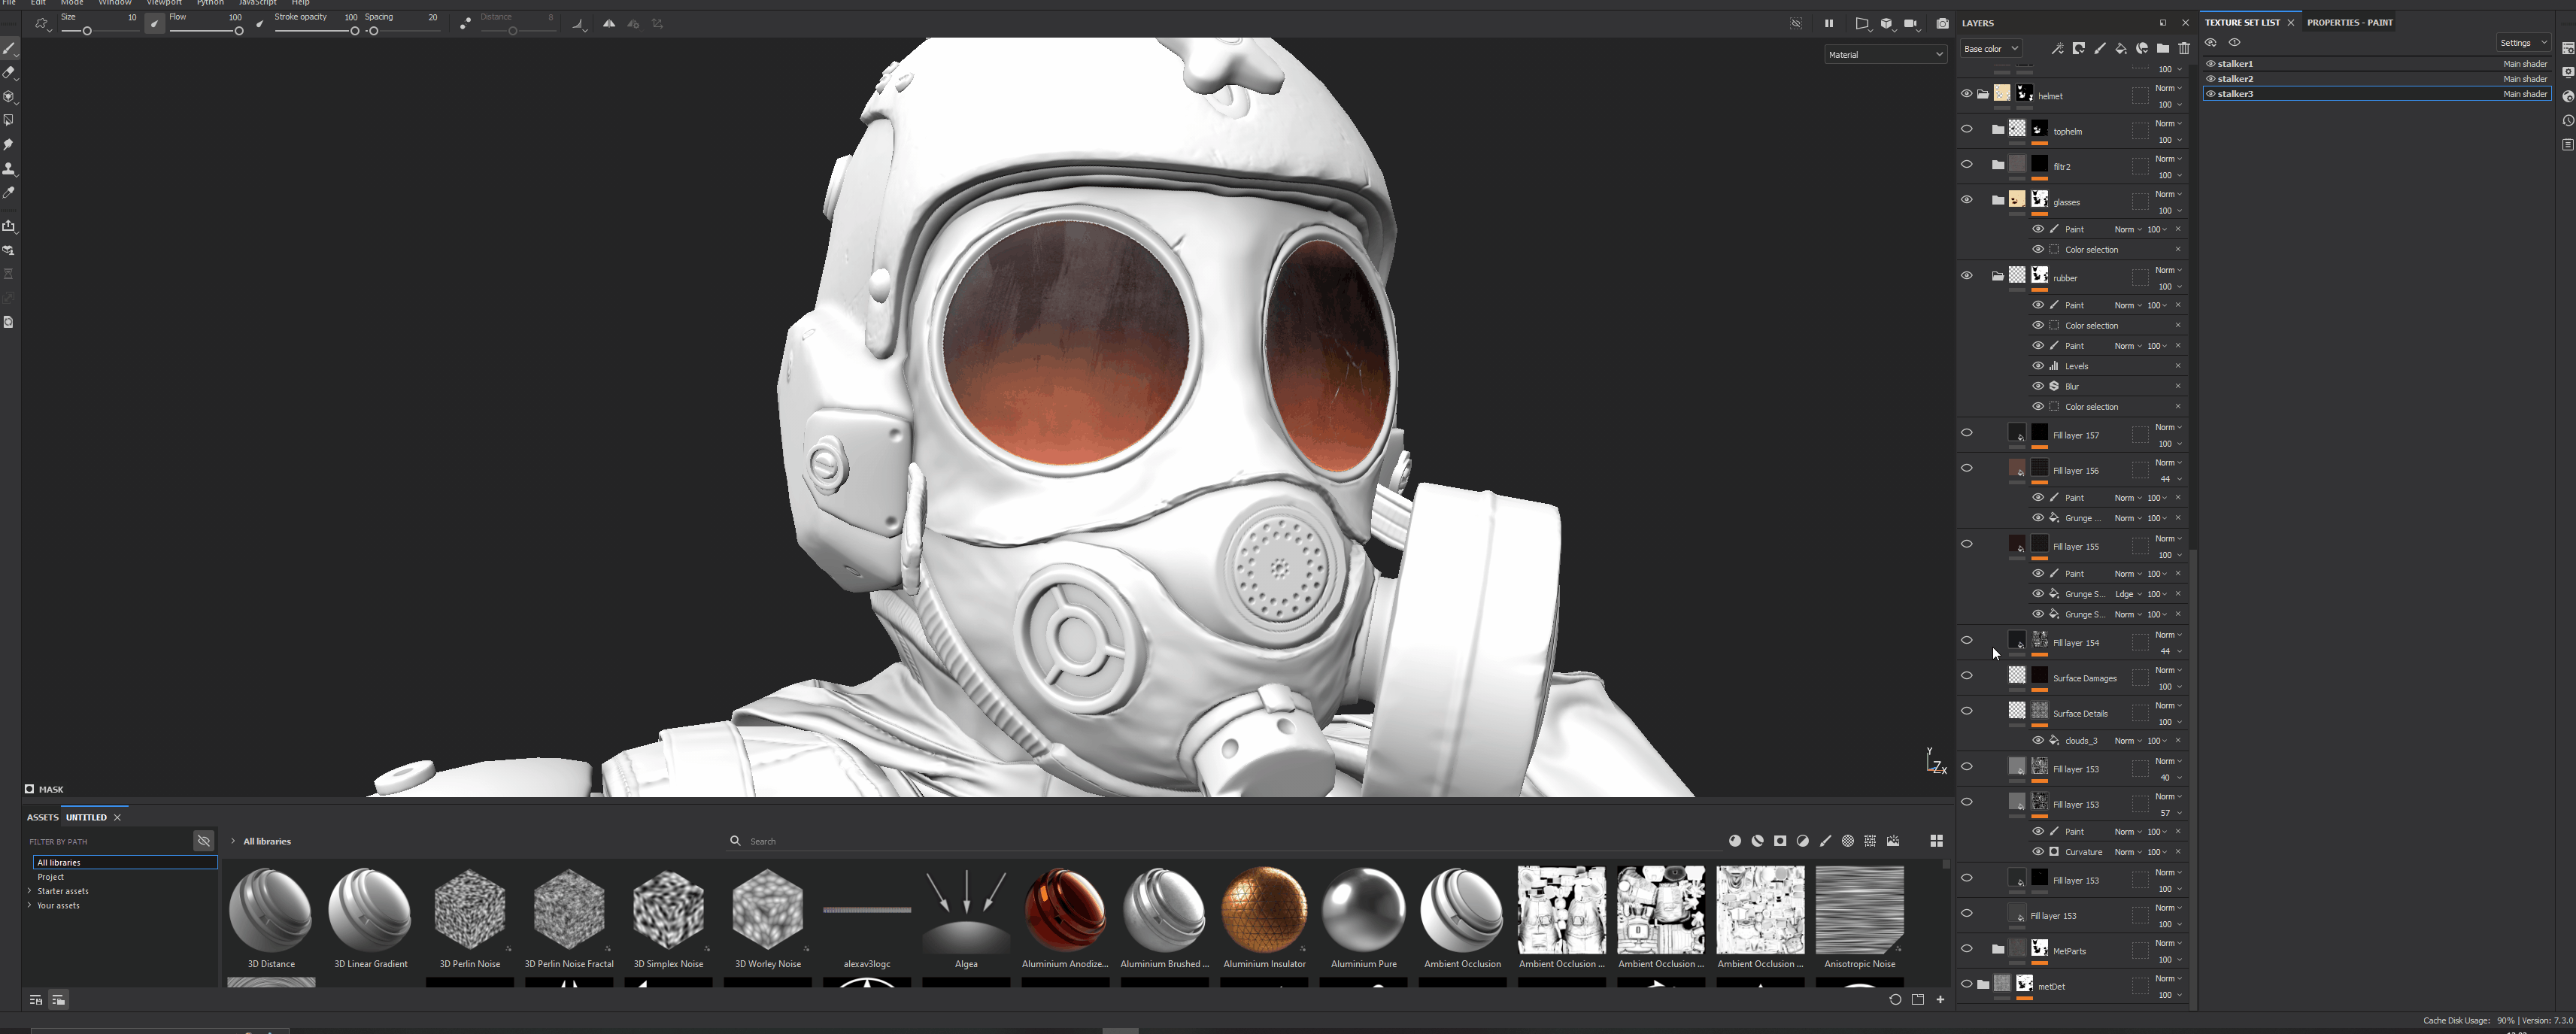The width and height of the screenshot is (2576, 1034).
Task: Take a viewport screenshot with the camera icon
Action: coord(1942,24)
